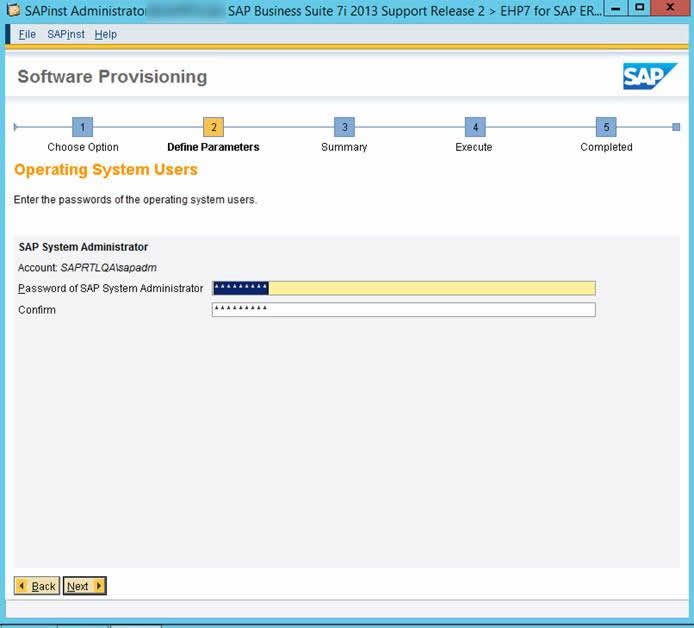
Task: Click step 5 Completed marker
Action: [x=606, y=127]
